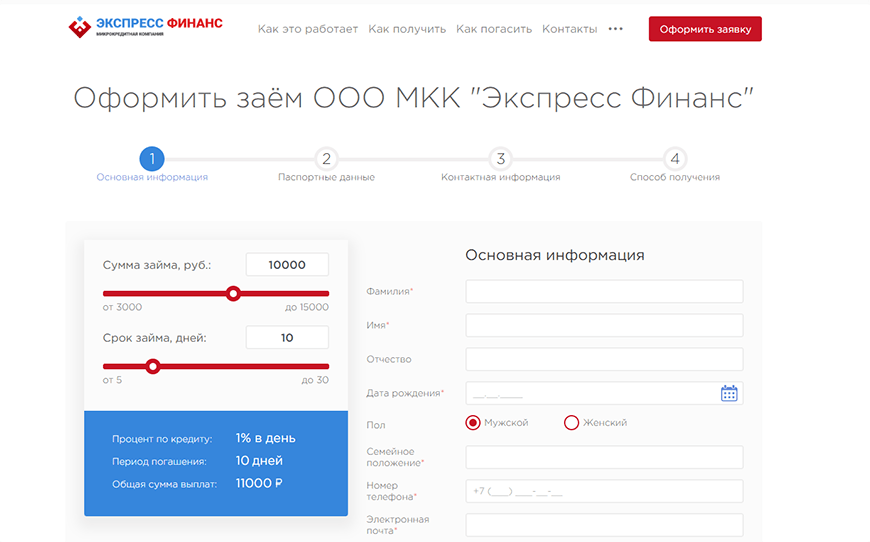Image resolution: width=870 pixels, height=542 pixels.
Task: Select the Женский radio button
Action: pos(572,423)
